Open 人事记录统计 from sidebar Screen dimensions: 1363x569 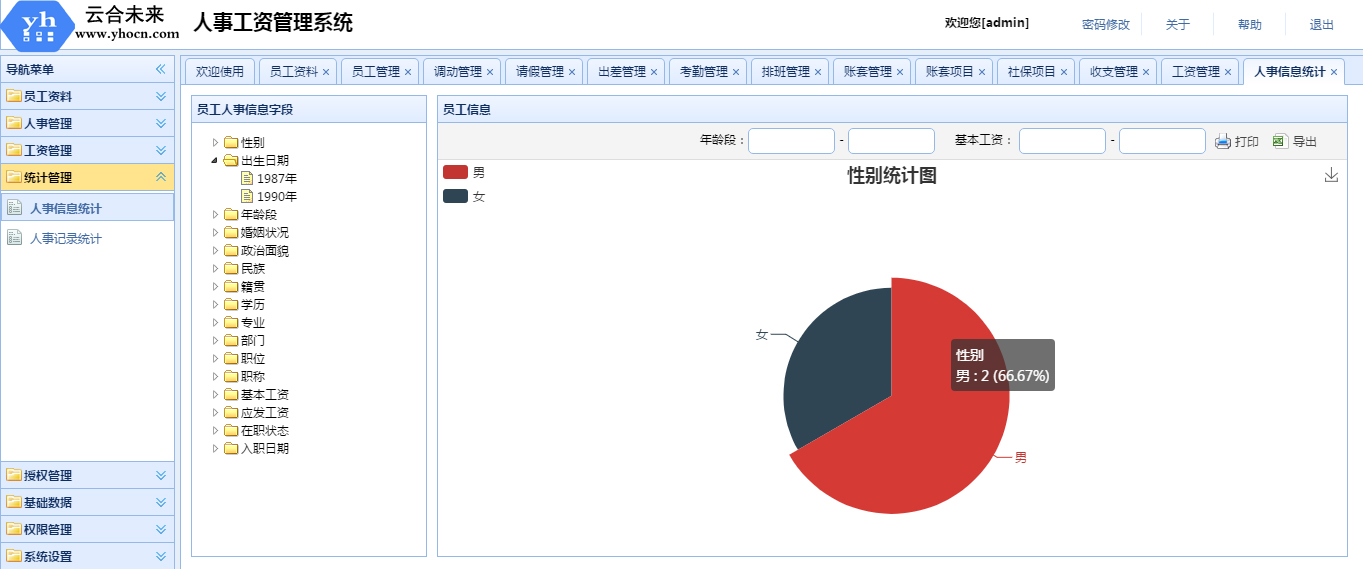click(65, 239)
